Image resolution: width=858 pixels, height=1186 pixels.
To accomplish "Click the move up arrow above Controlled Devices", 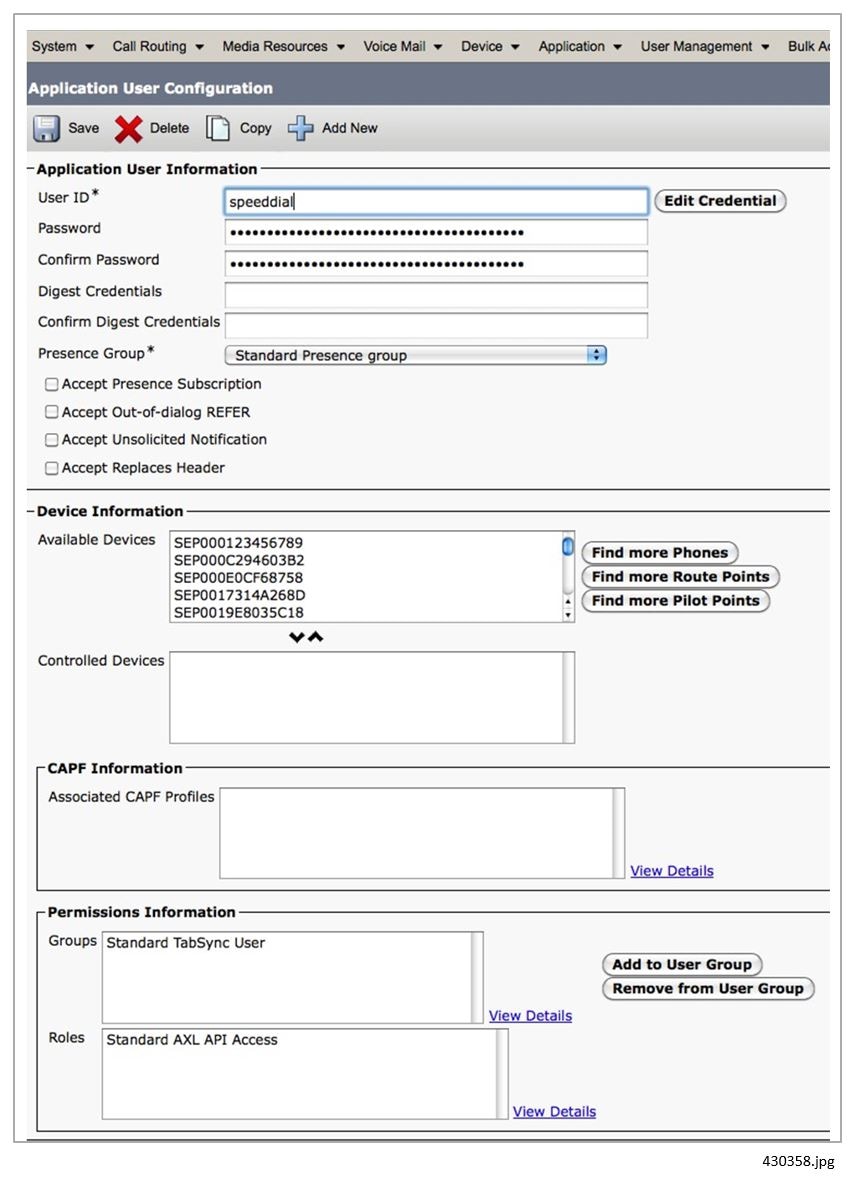I will click(x=316, y=637).
